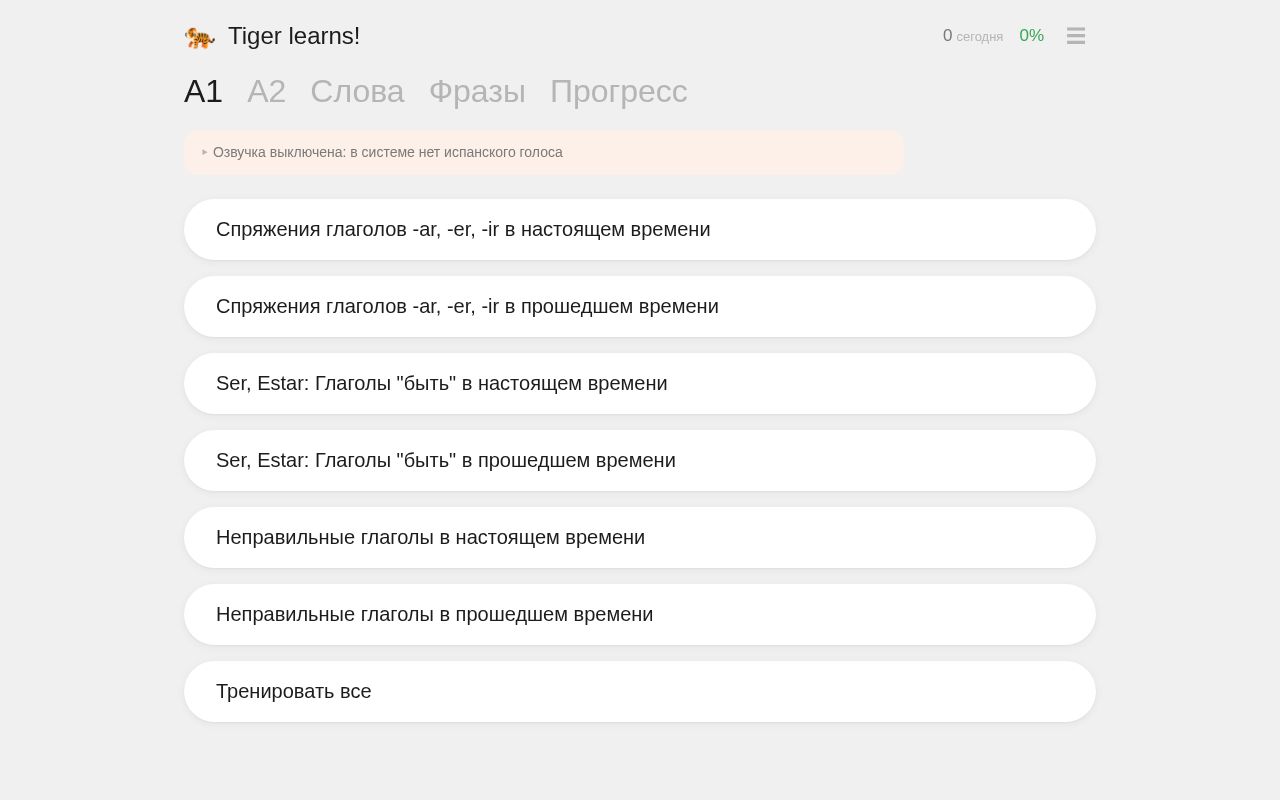This screenshot has width=1280, height=800.
Task: Go to the Прогресс tab
Action: pyautogui.click(x=619, y=91)
